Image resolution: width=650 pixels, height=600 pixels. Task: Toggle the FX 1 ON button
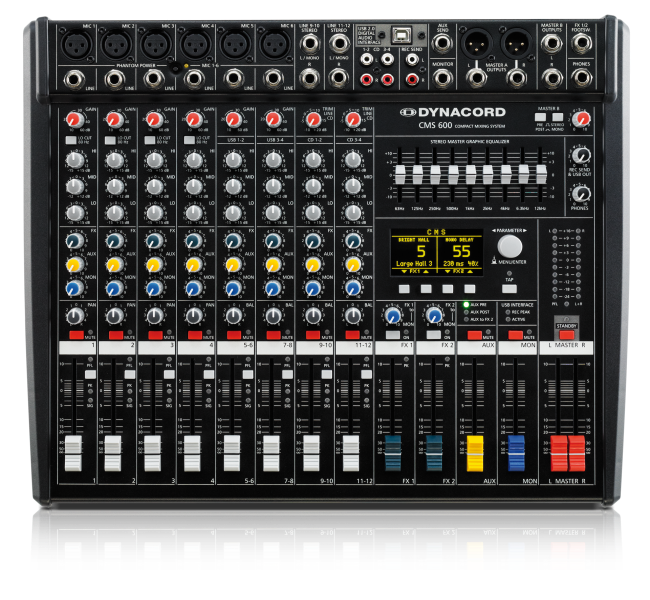click(x=393, y=335)
